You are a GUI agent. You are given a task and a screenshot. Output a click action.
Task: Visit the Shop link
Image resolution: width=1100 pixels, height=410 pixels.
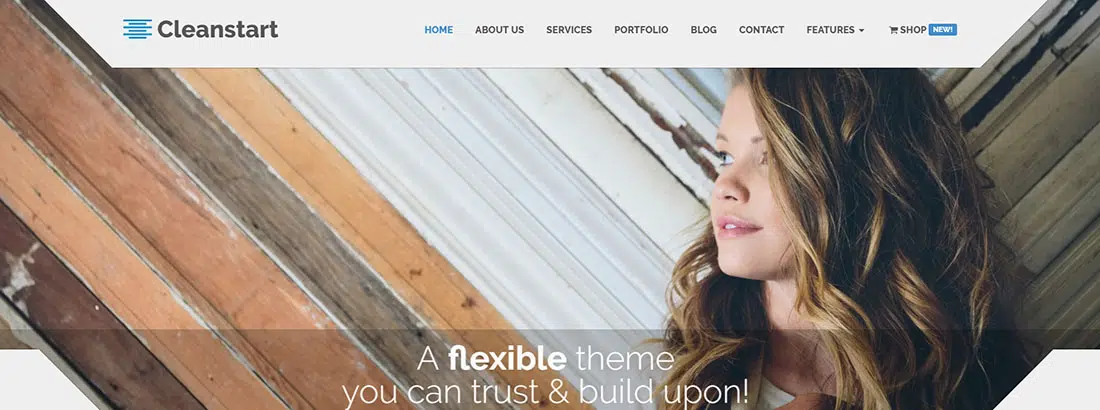913,30
